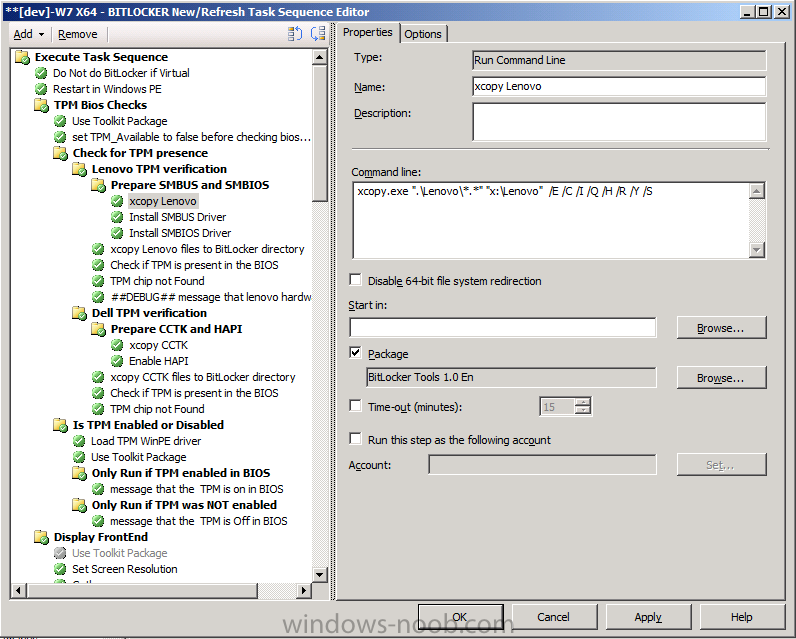Click the expand all groups toolbar icon
This screenshot has width=796, height=639.
point(295,33)
